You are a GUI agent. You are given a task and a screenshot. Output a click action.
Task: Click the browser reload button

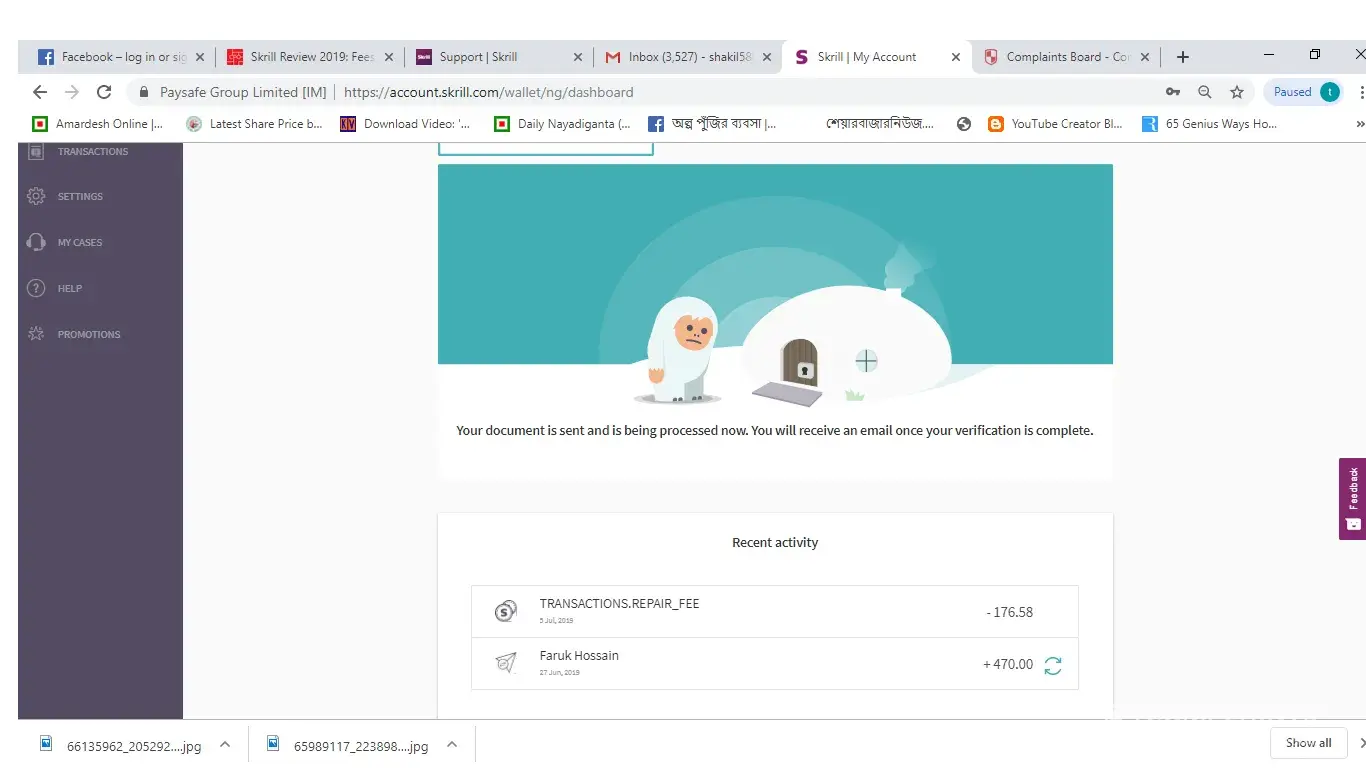[x=104, y=92]
